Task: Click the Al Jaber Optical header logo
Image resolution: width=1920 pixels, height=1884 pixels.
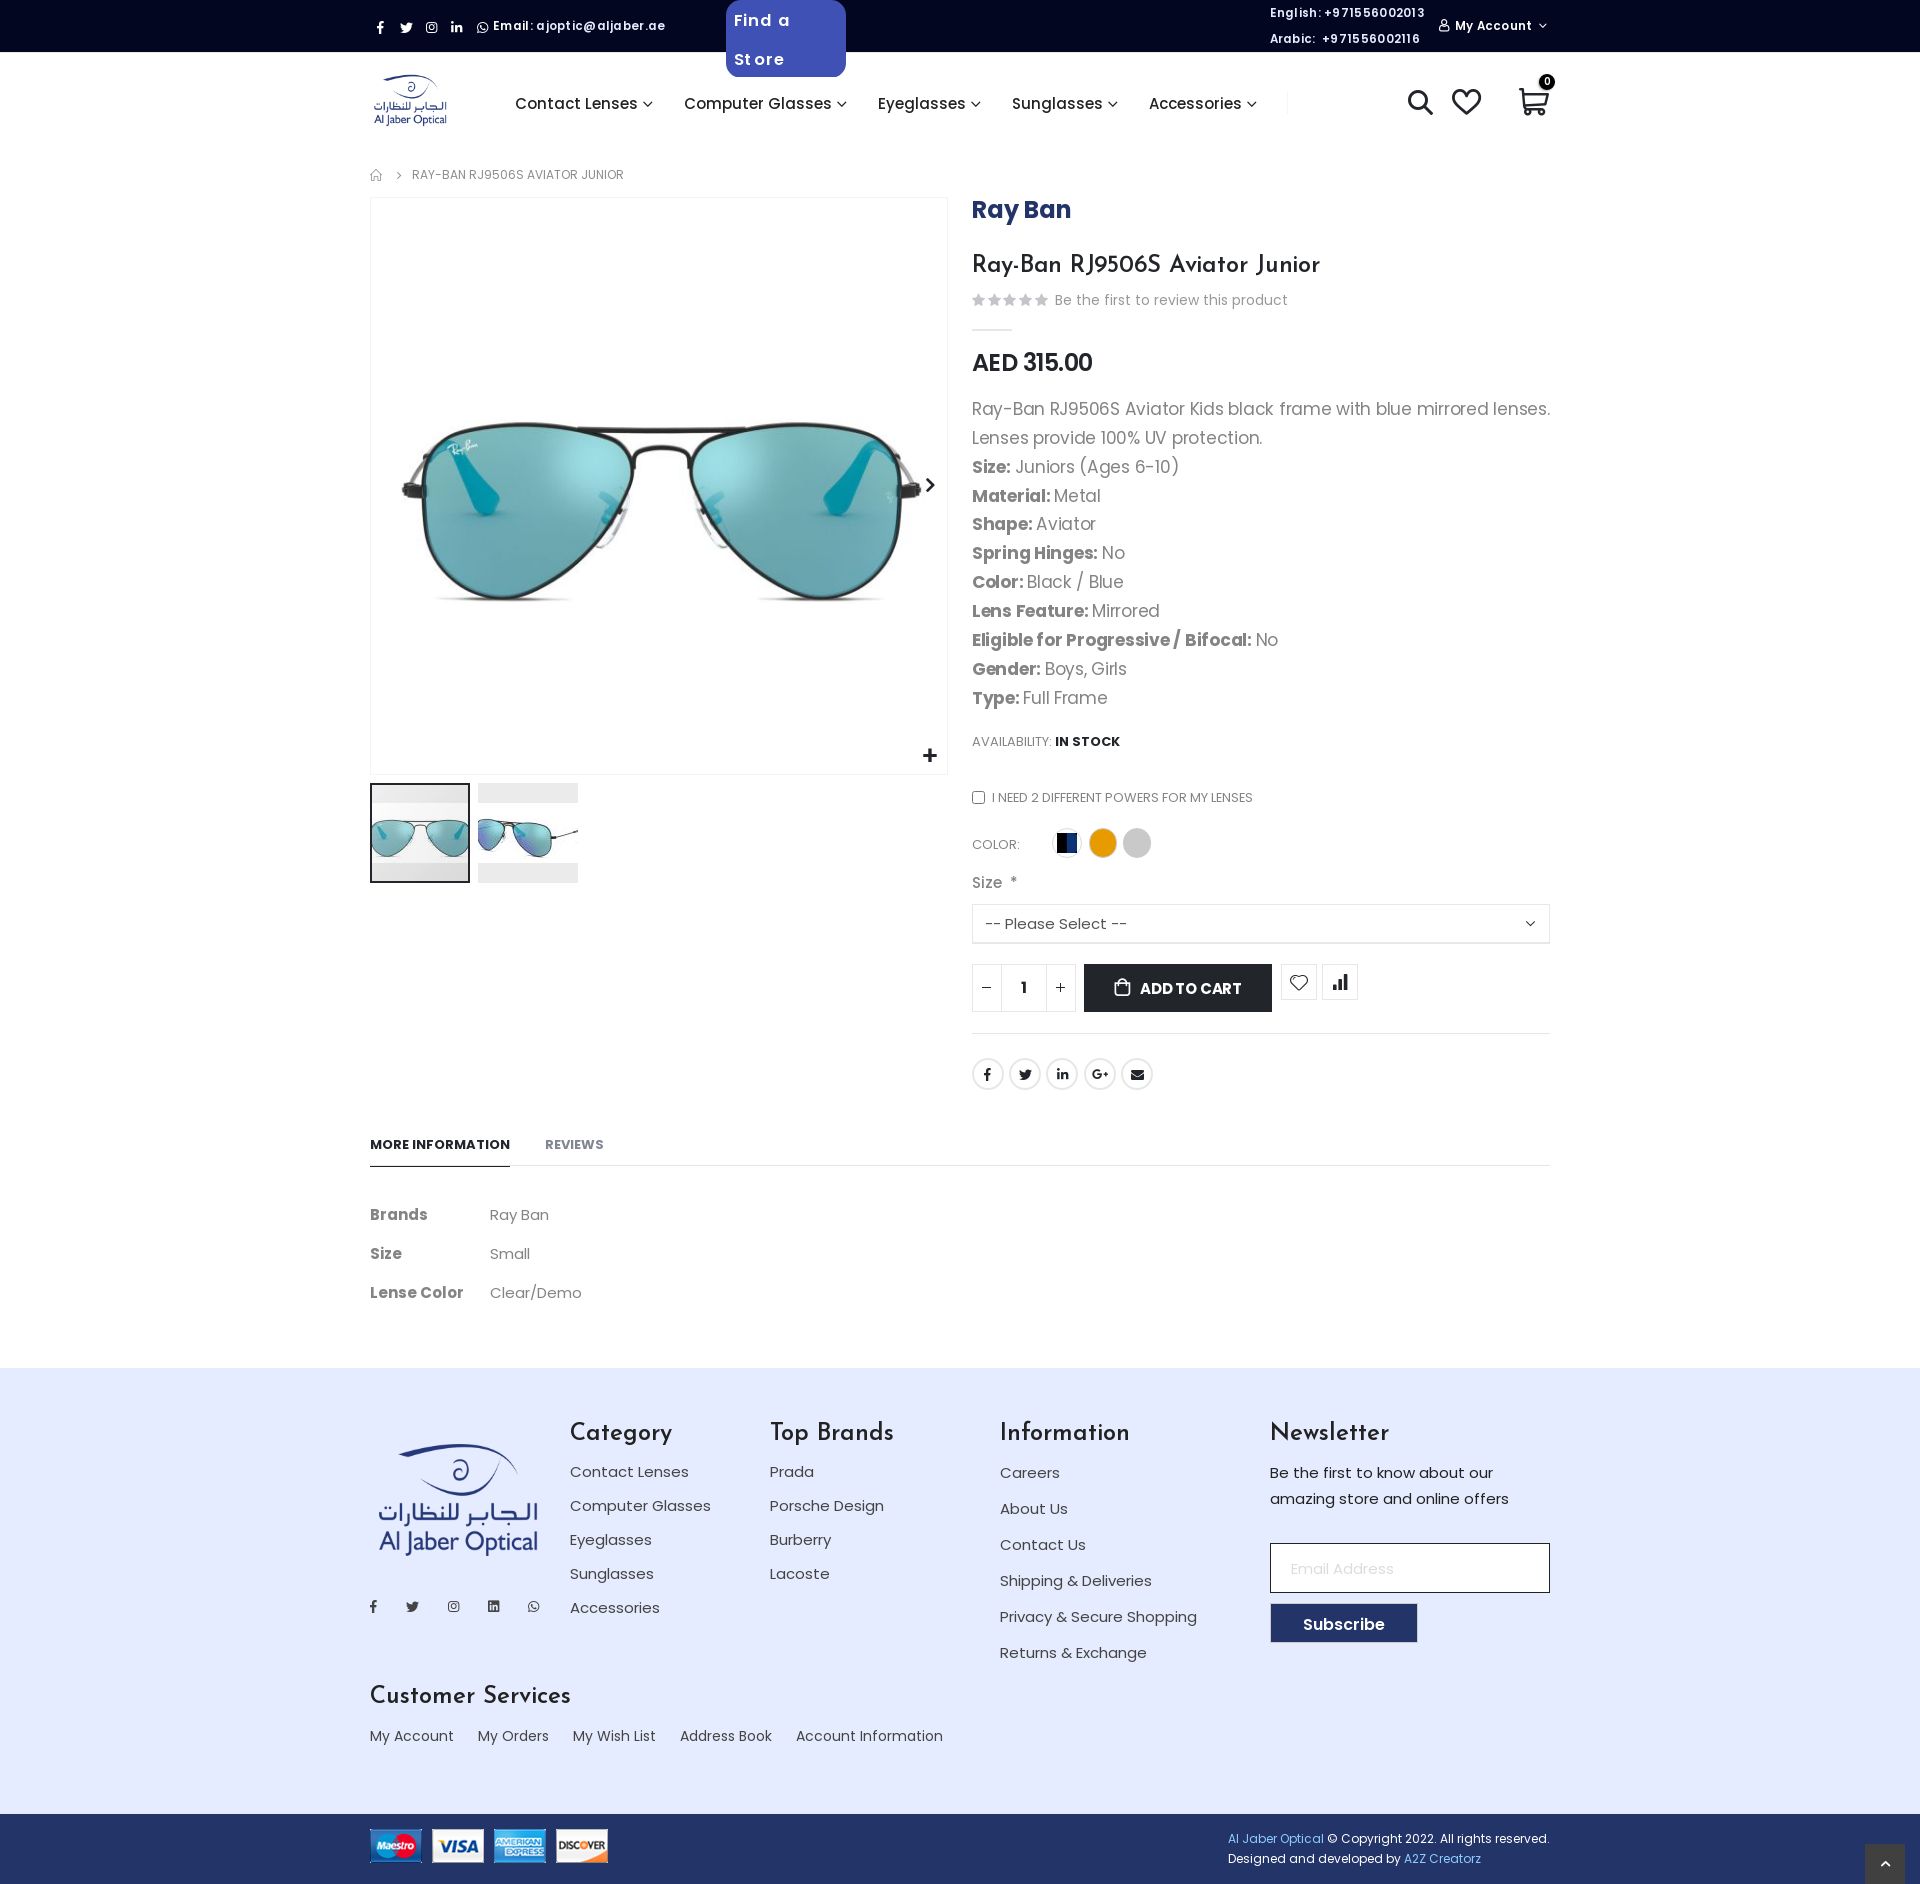Action: tap(410, 100)
